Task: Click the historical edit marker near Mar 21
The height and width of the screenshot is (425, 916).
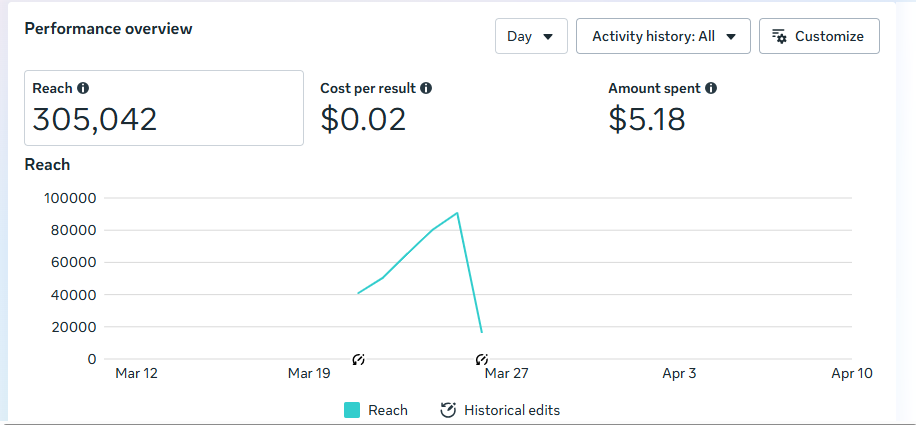Action: click(358, 359)
